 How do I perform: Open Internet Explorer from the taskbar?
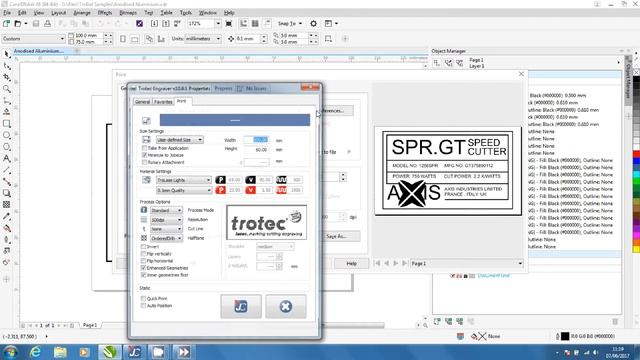click(x=35, y=352)
